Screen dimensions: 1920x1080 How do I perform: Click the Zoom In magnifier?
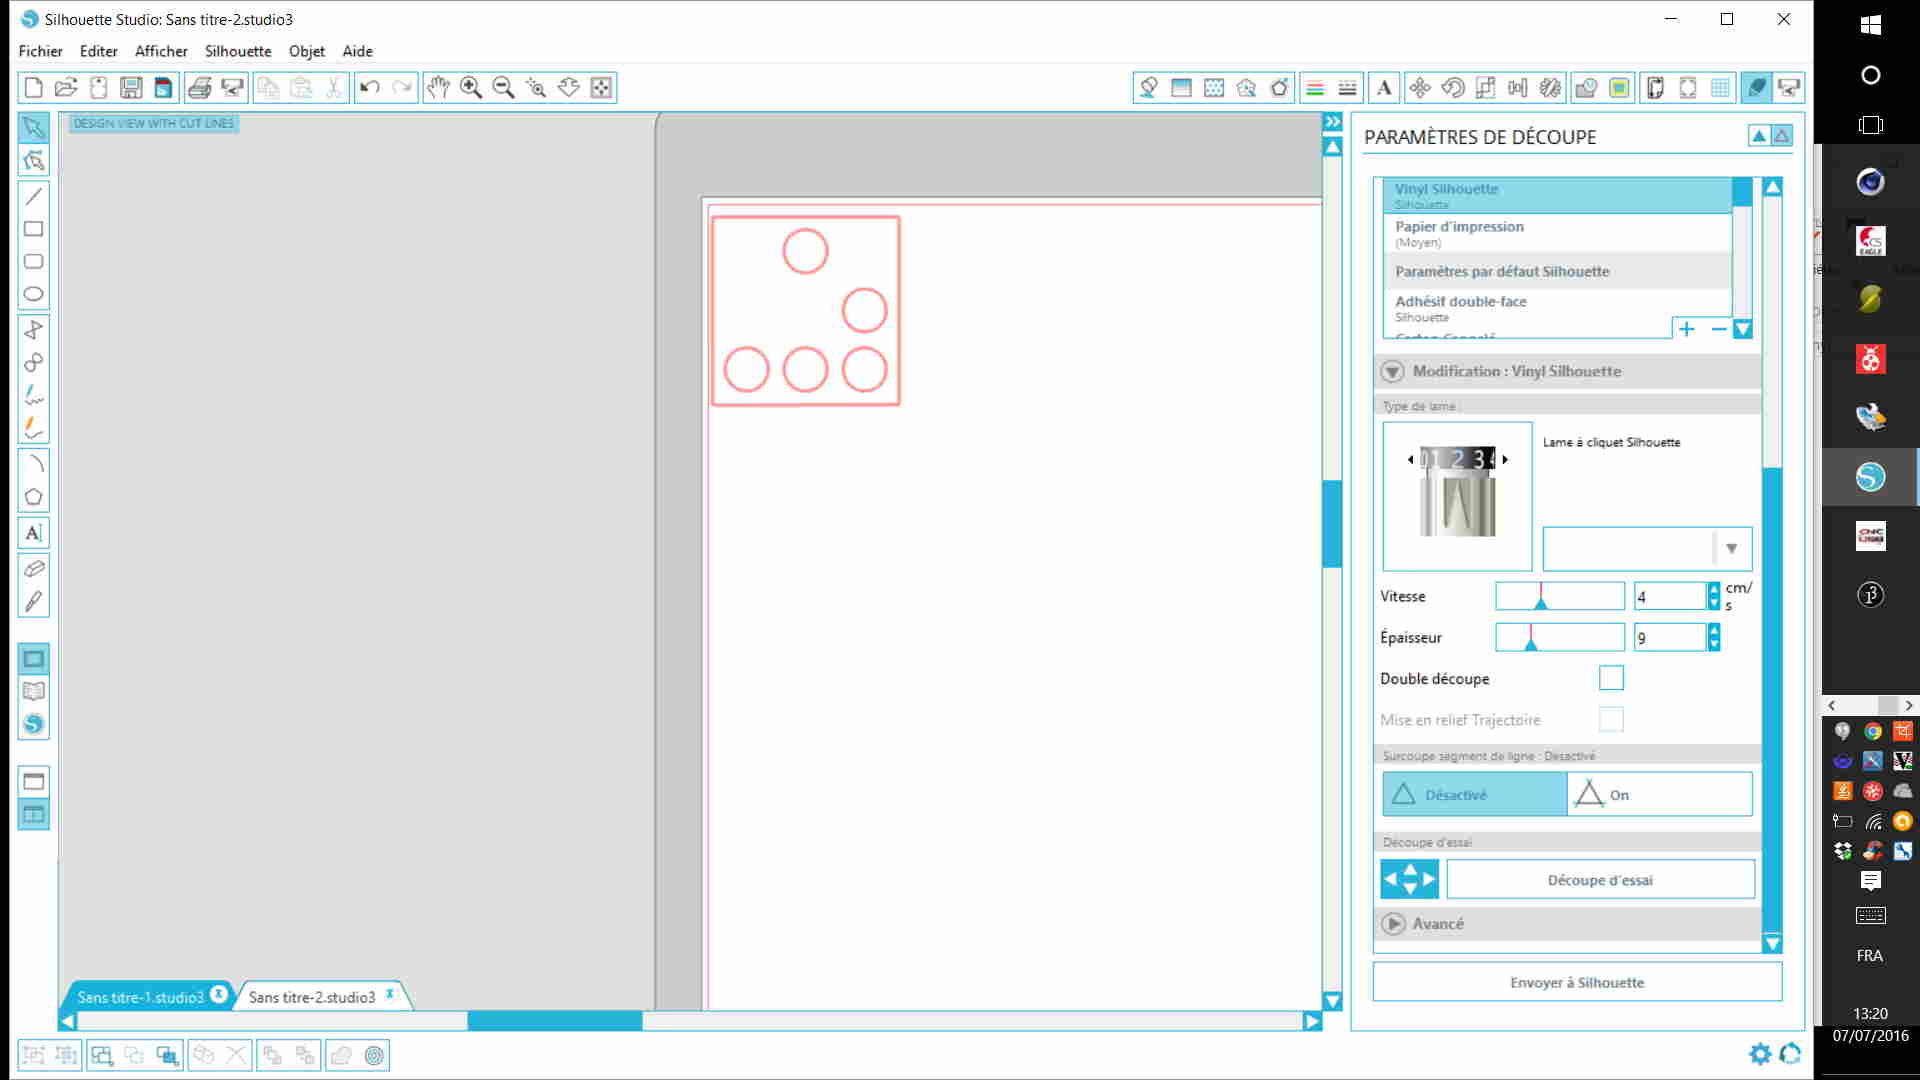471,88
